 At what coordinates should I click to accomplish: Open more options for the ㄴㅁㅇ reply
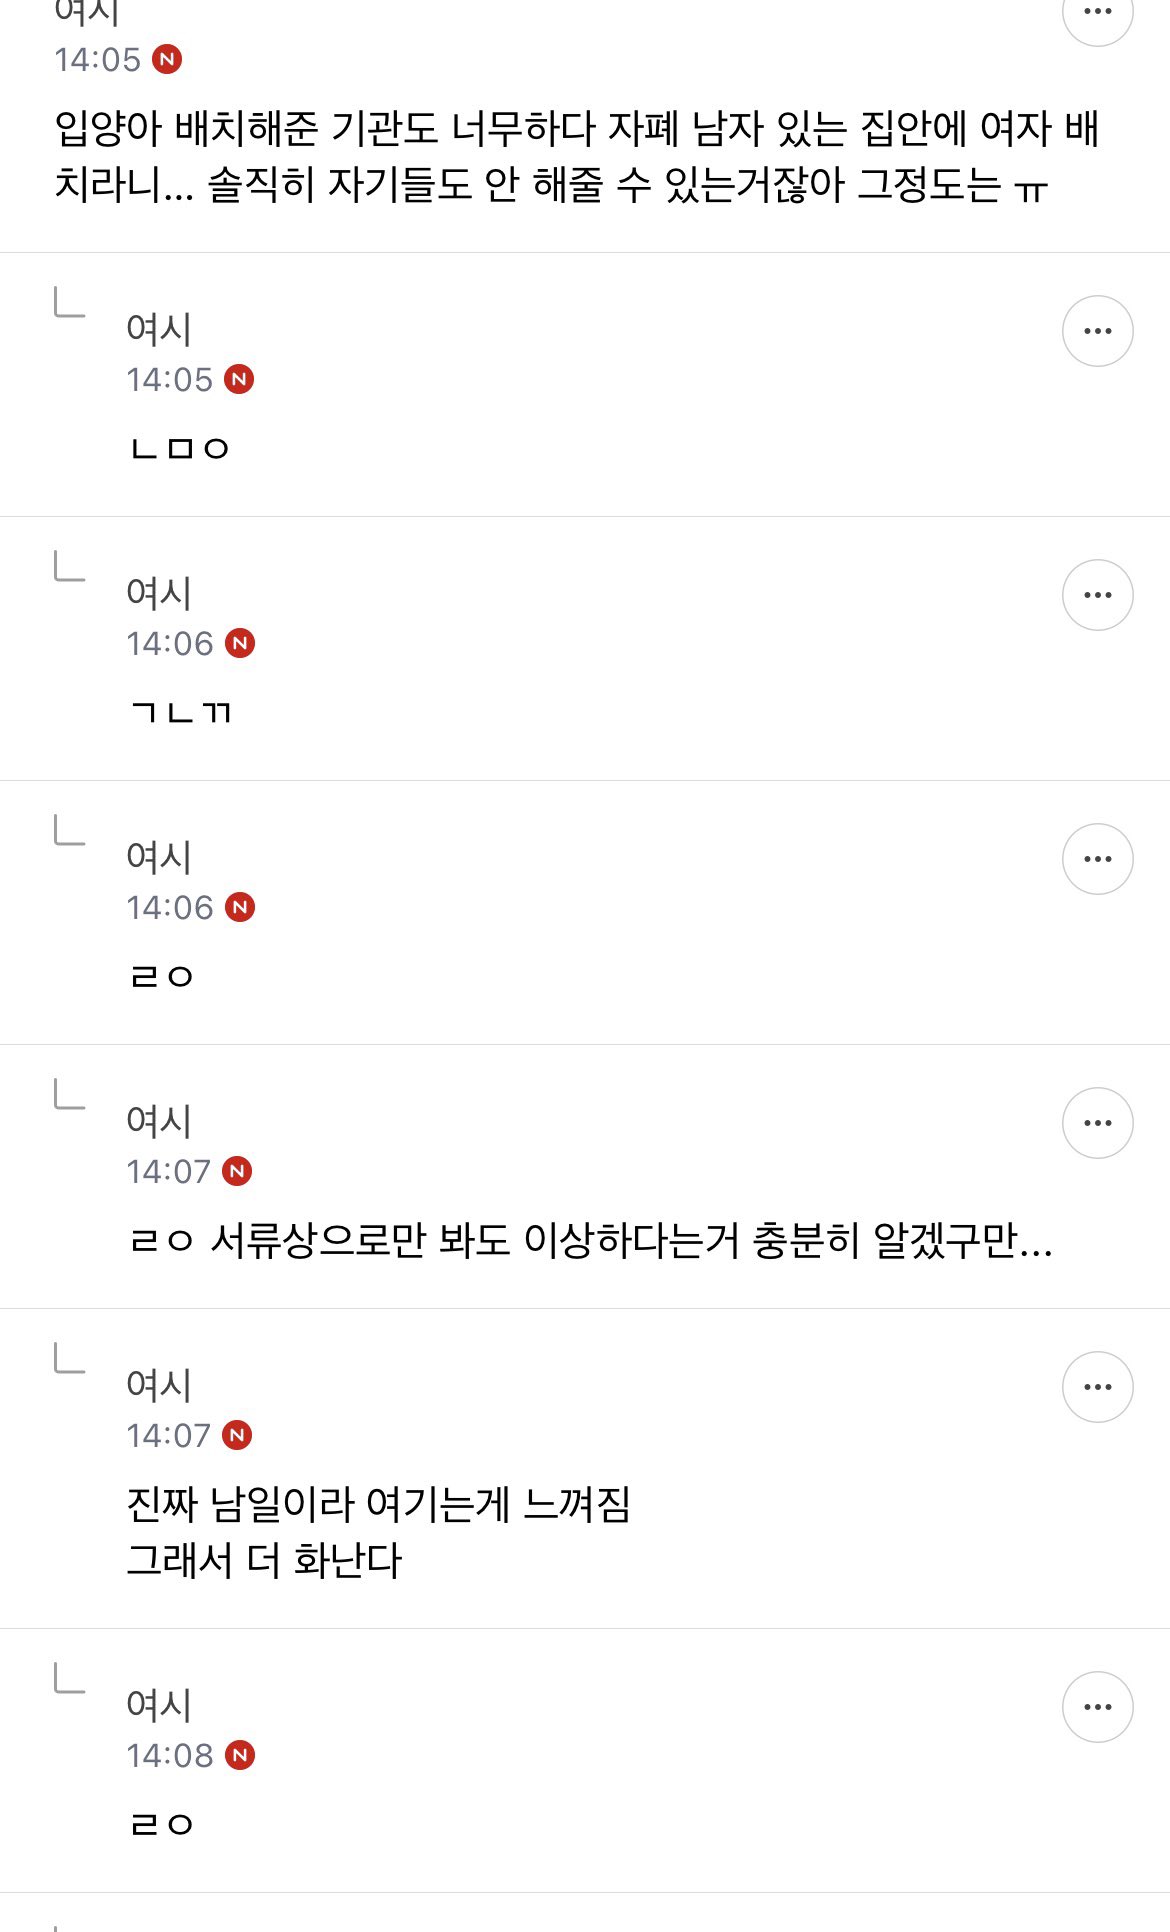pos(1097,331)
